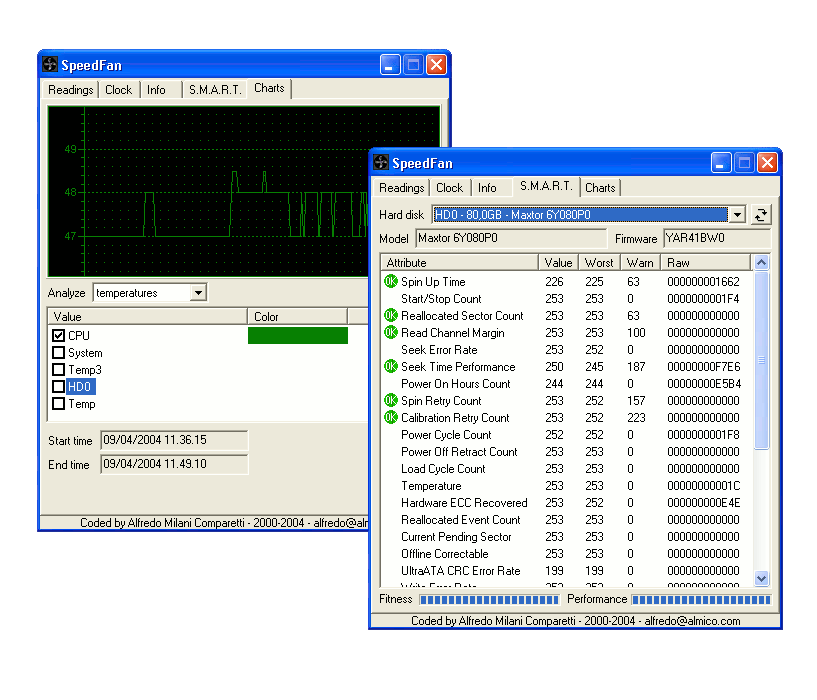Select the Load Cycle Count row

[567, 469]
